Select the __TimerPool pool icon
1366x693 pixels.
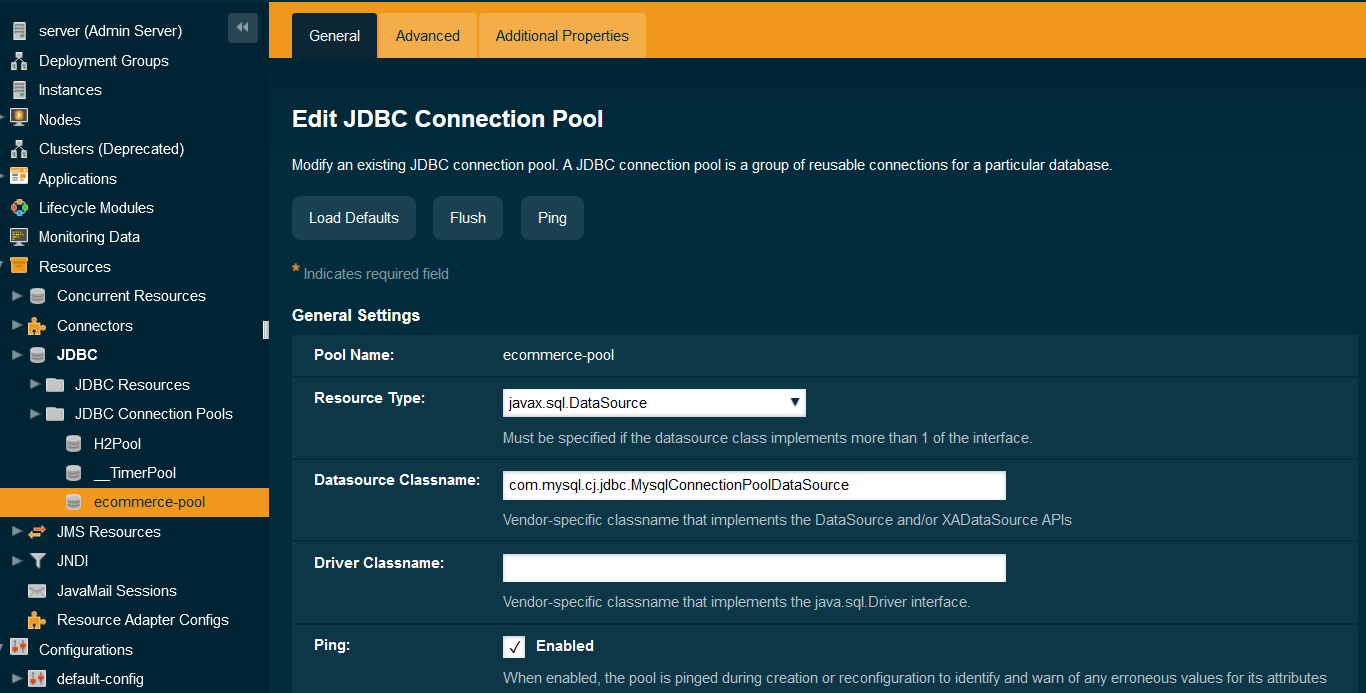tap(73, 472)
